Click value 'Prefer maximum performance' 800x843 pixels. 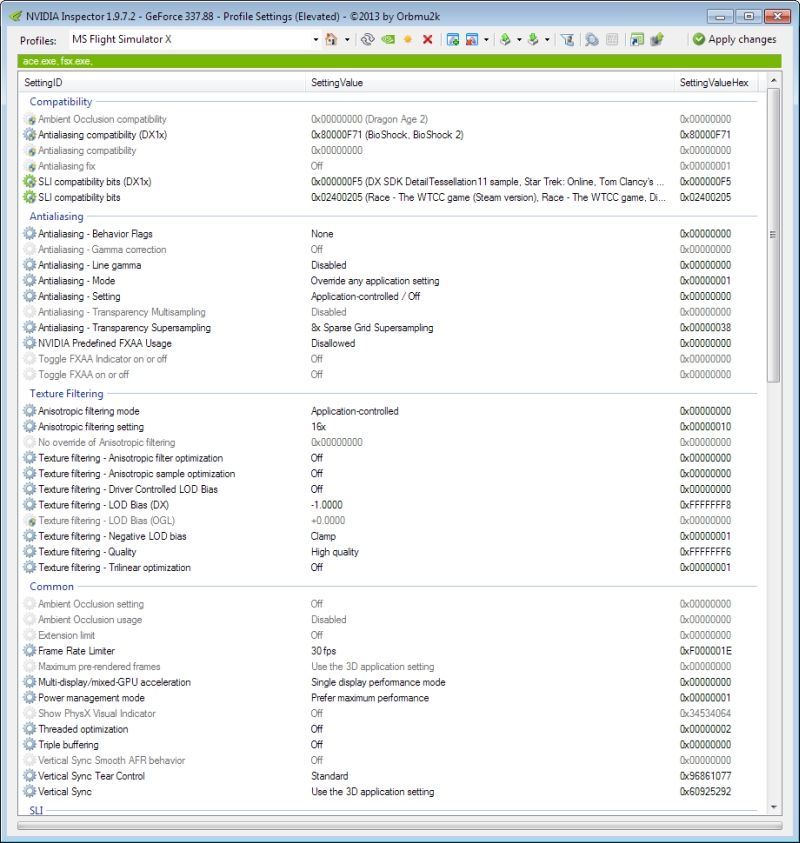(370, 698)
